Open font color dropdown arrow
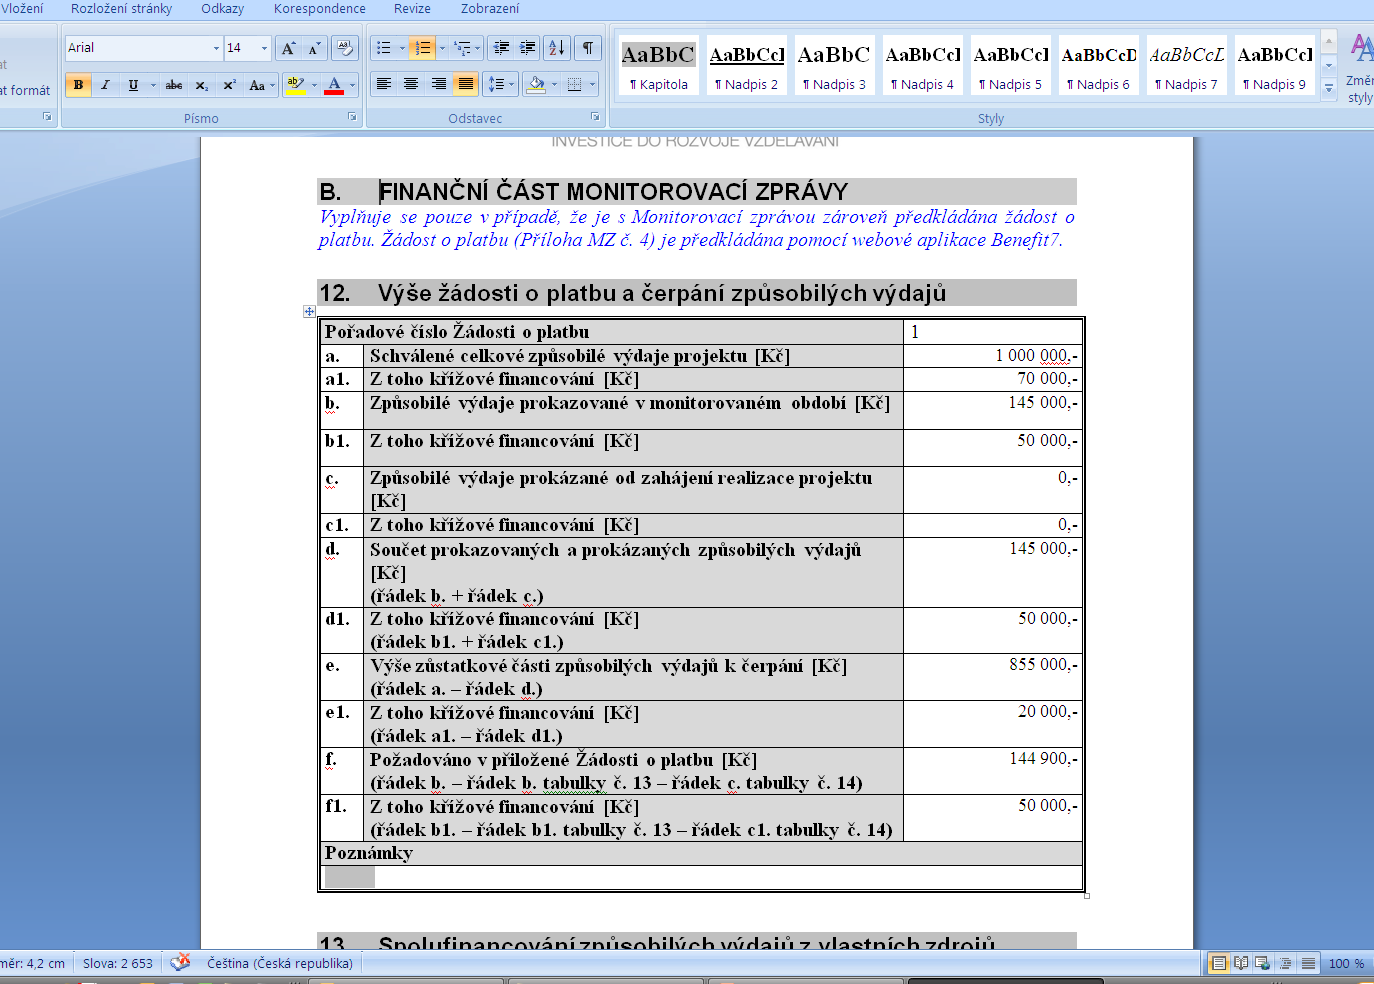The height and width of the screenshot is (984, 1374). coord(352,85)
